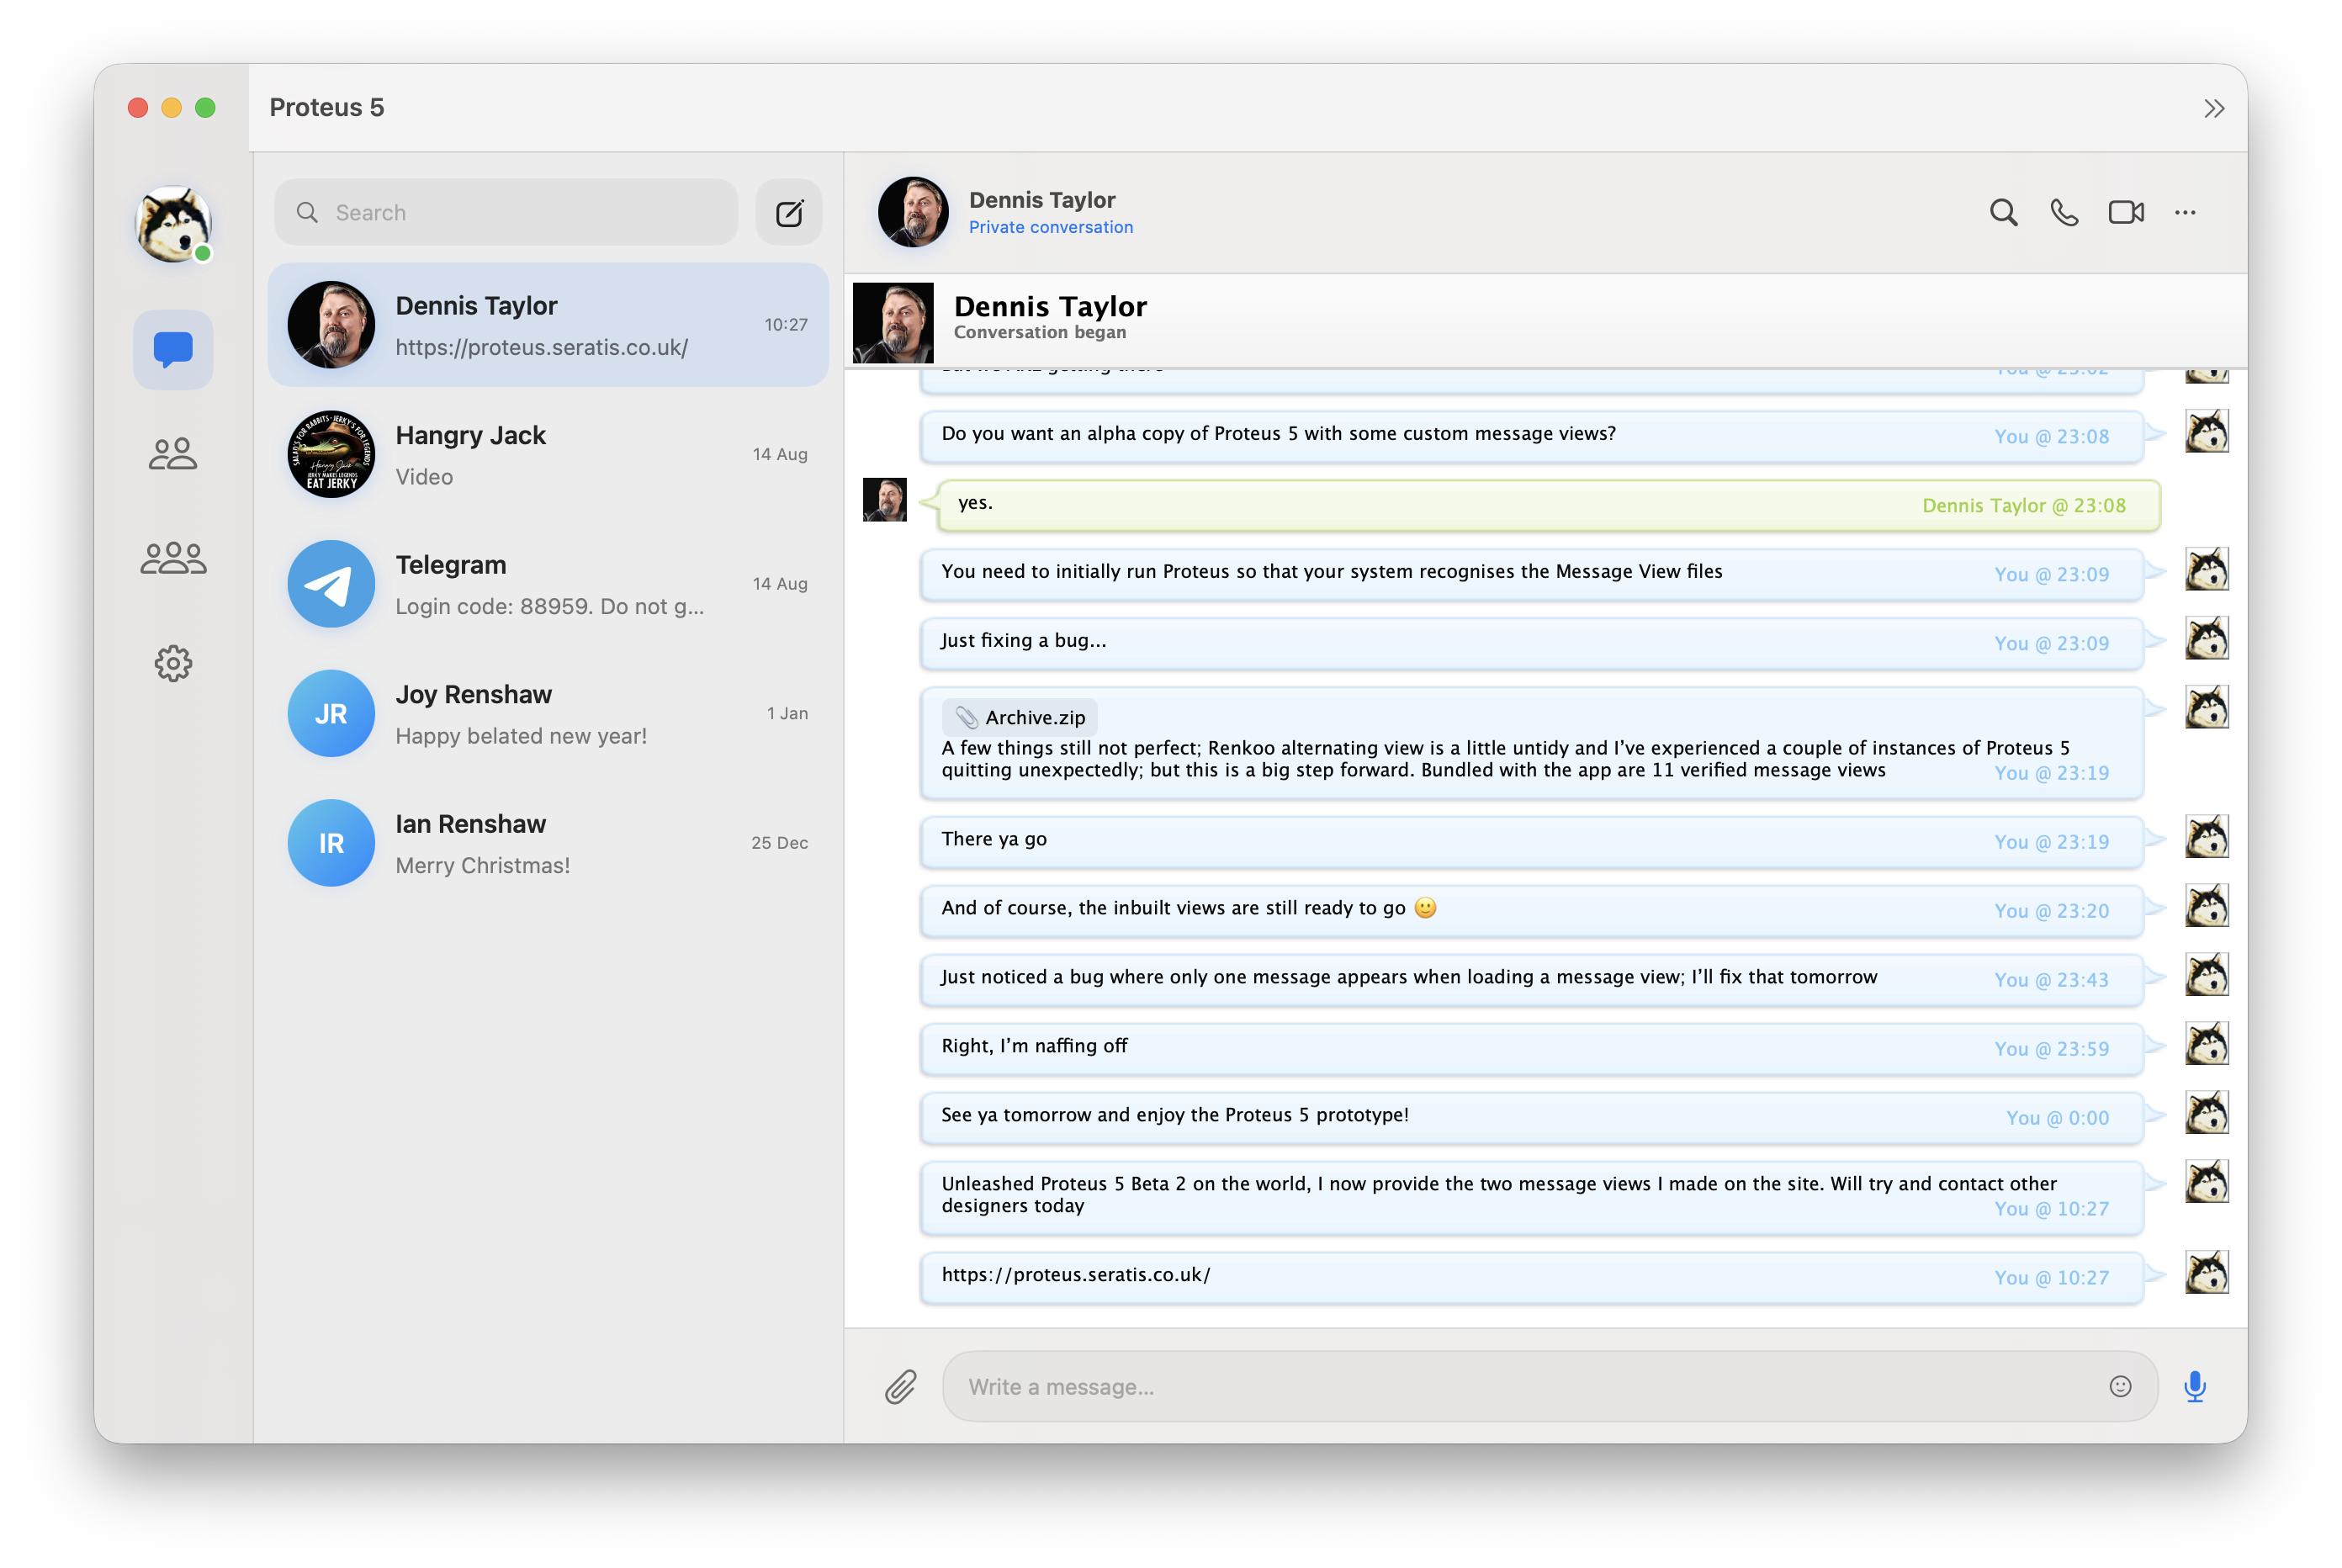Open the Ian Renshaw conversation
The image size is (2342, 1568).
coord(548,843)
